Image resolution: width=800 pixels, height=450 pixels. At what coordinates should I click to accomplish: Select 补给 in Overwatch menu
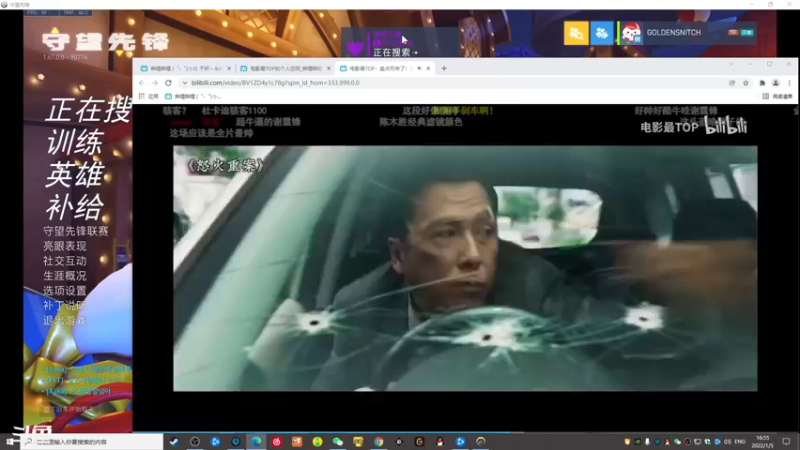(x=75, y=208)
